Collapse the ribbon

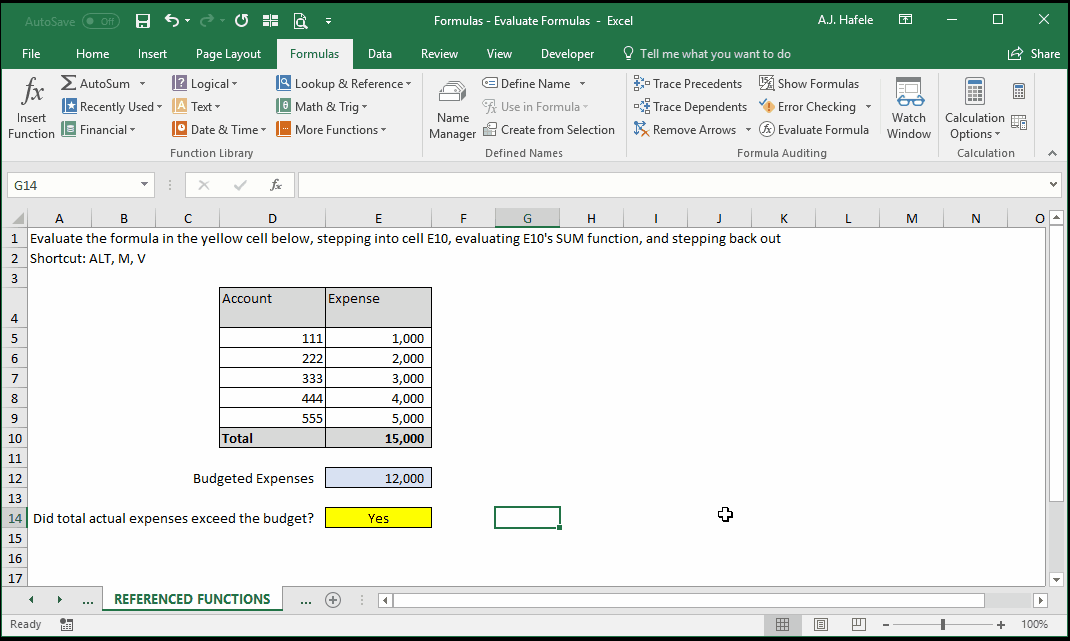point(1052,153)
